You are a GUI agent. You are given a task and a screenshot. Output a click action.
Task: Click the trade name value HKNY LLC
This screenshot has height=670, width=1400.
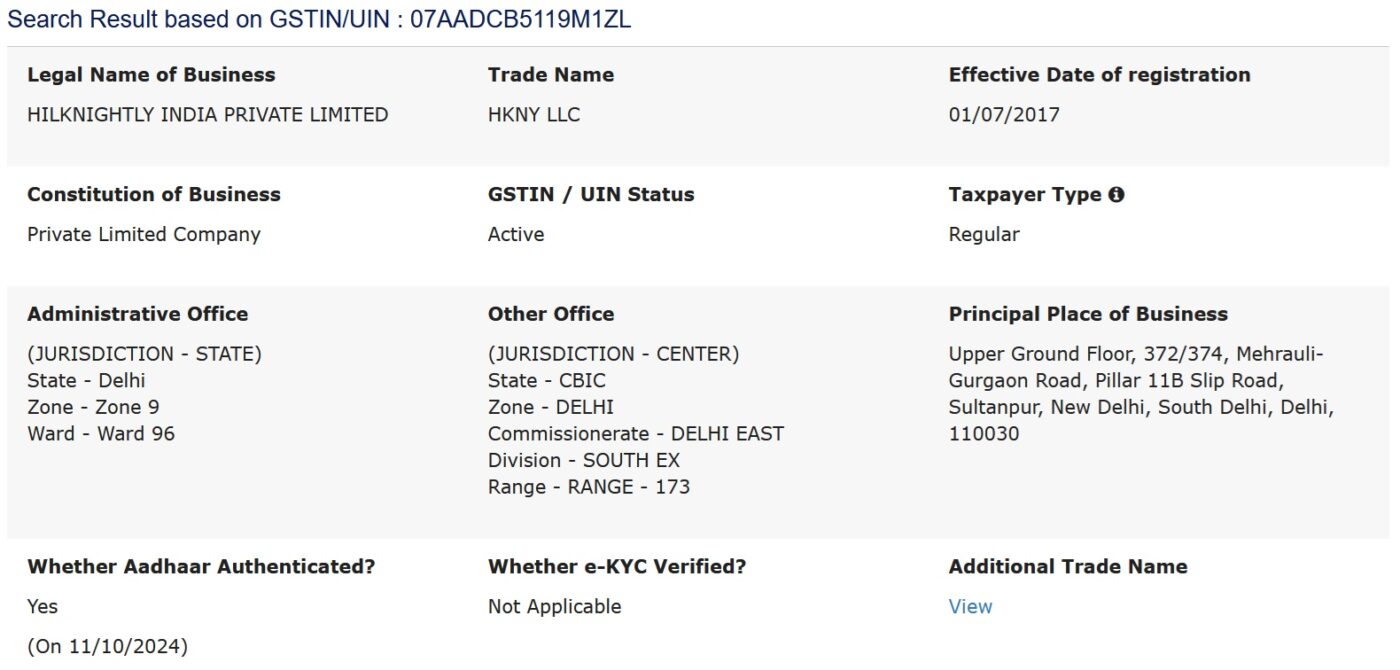pos(533,115)
